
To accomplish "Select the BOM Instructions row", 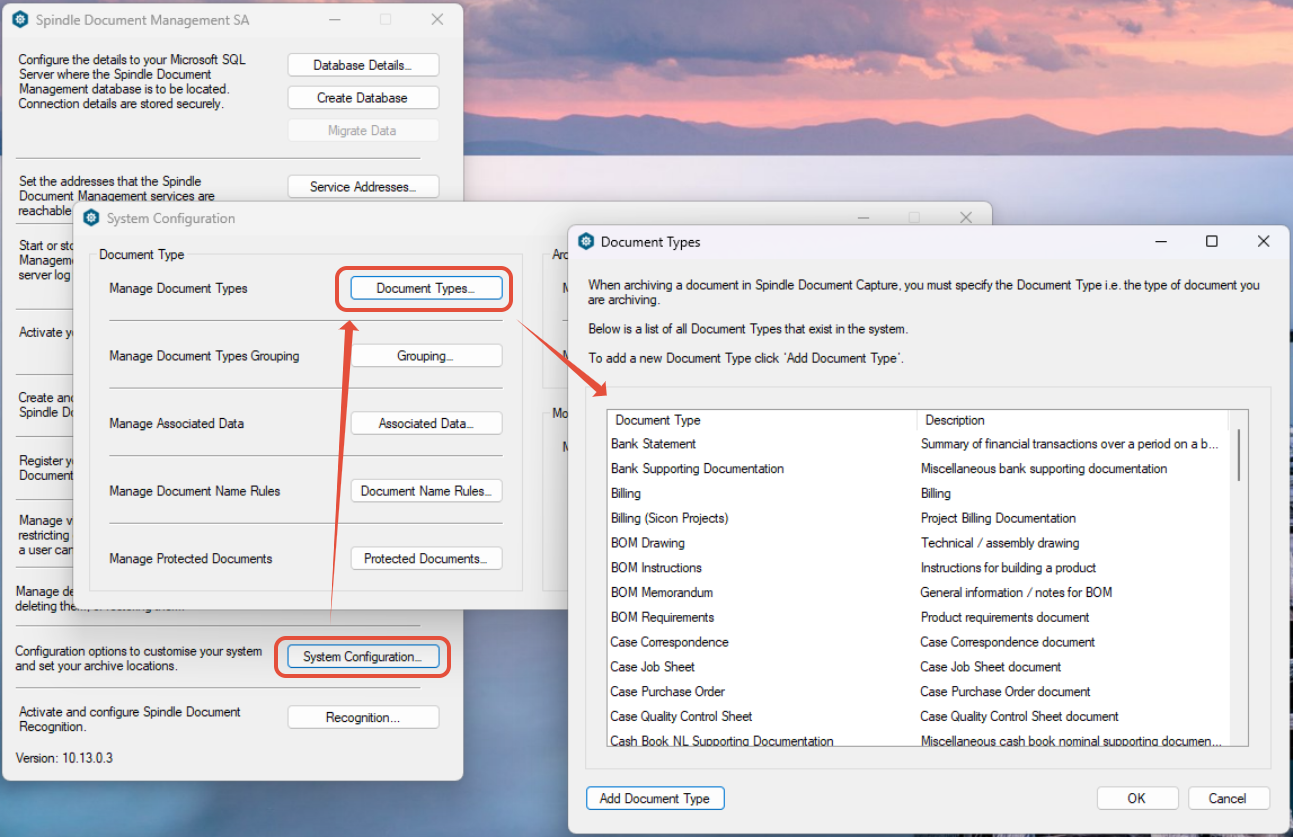I will [919, 567].
